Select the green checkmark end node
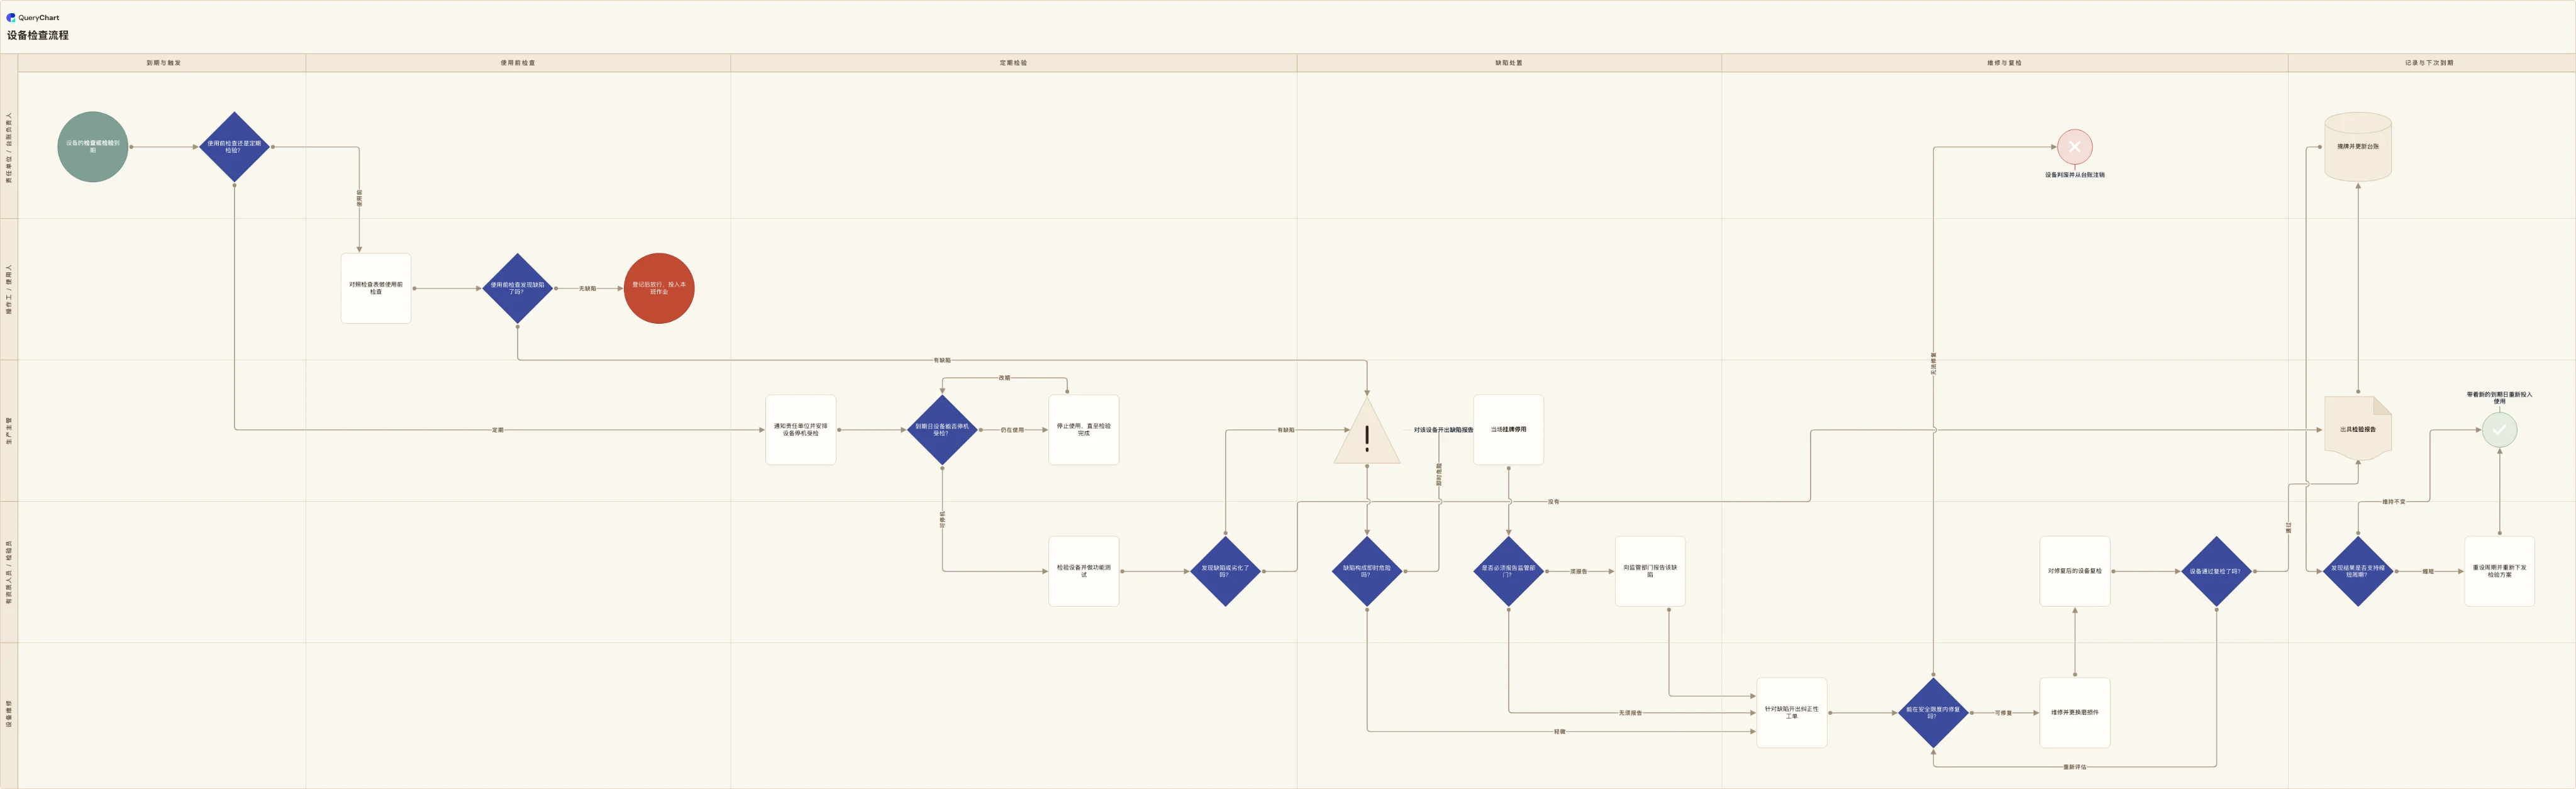2576x789 pixels. (x=2499, y=430)
